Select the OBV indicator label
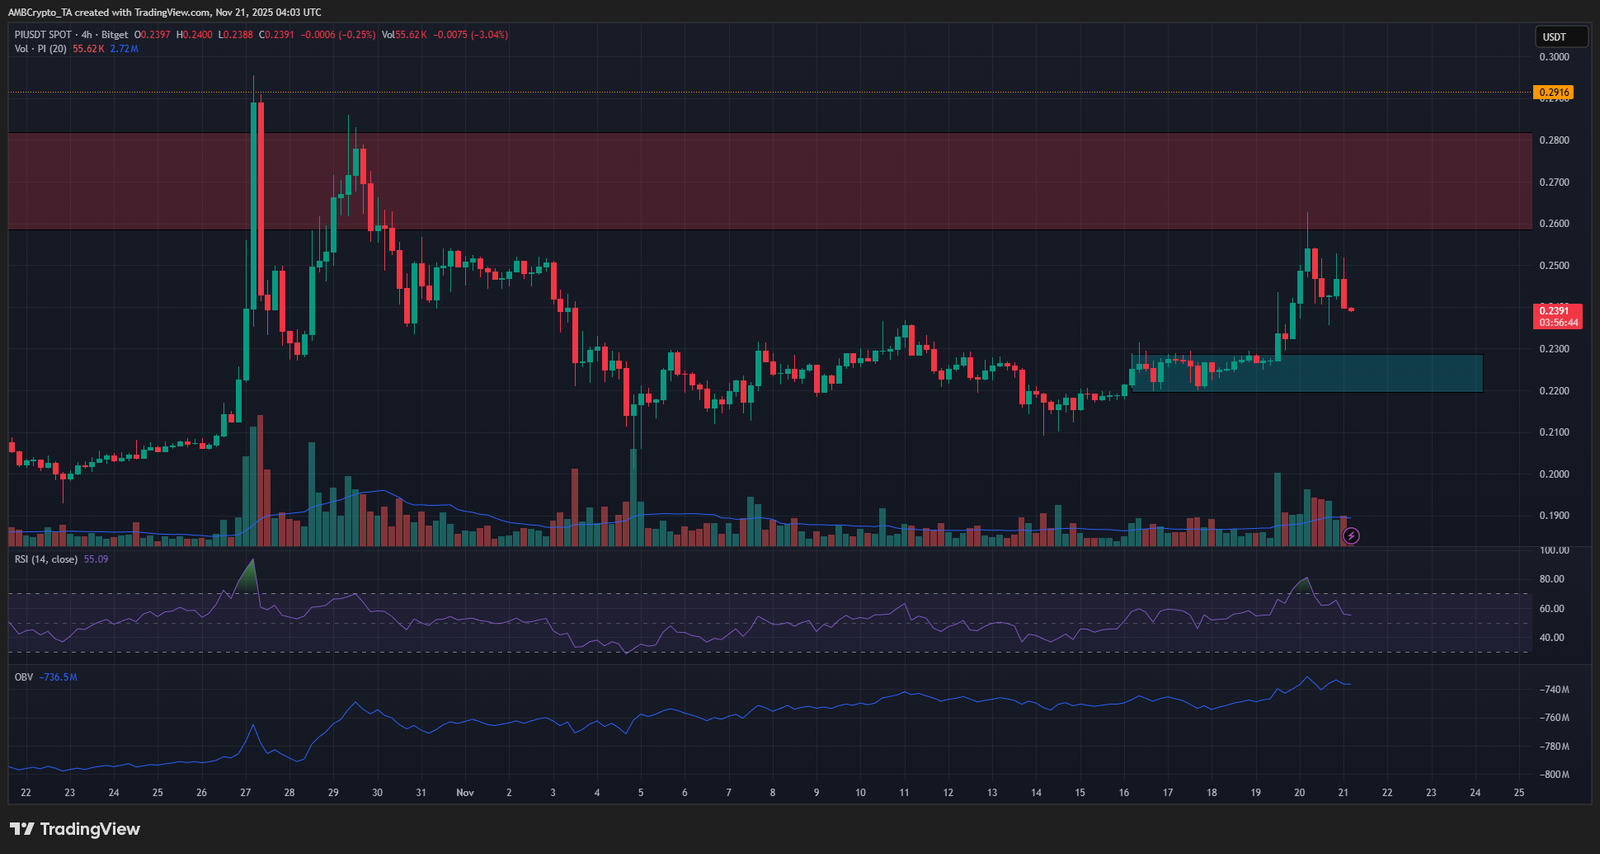This screenshot has width=1600, height=854. (x=24, y=677)
